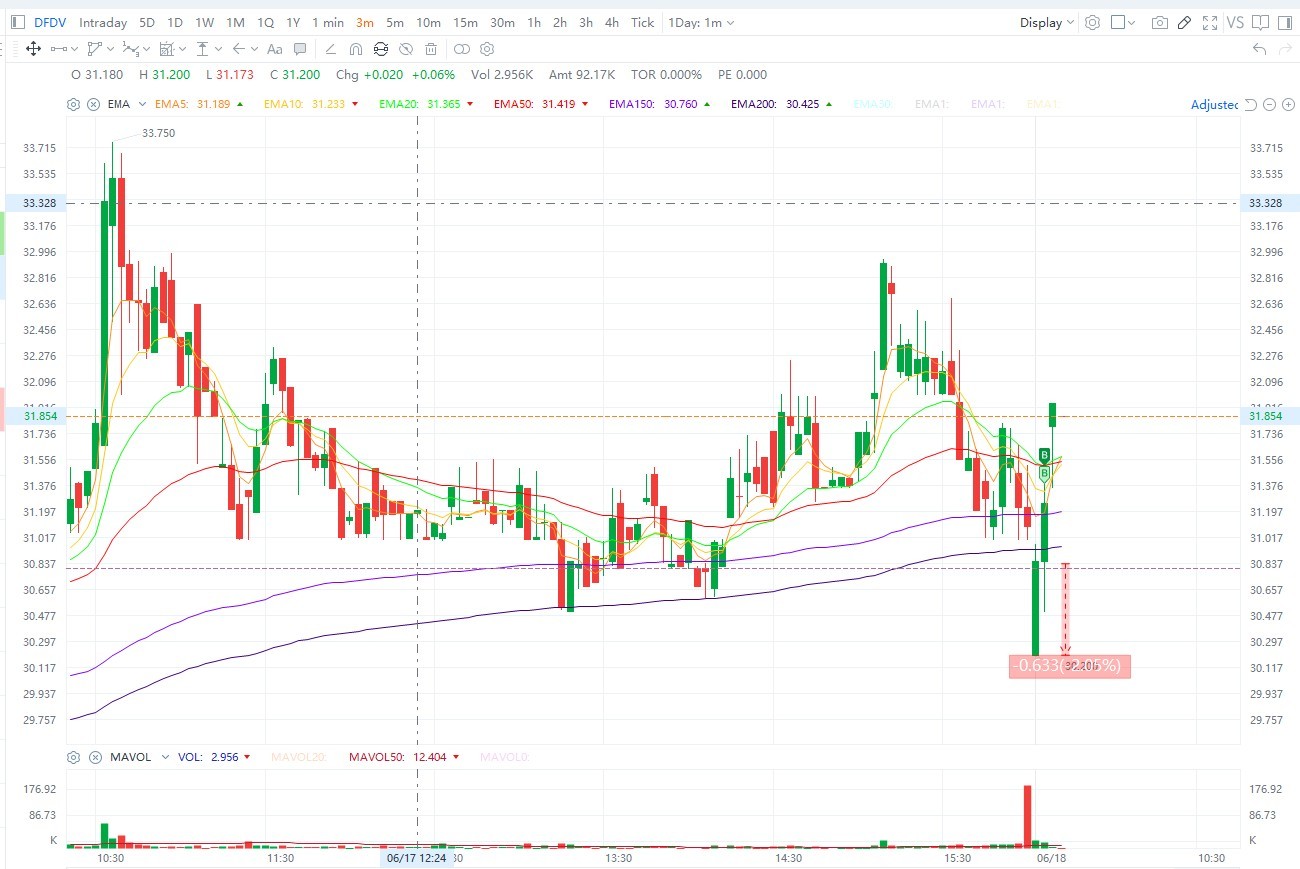Open the 1Day: 1m dropdown
This screenshot has height=869, width=1300.
[701, 22]
